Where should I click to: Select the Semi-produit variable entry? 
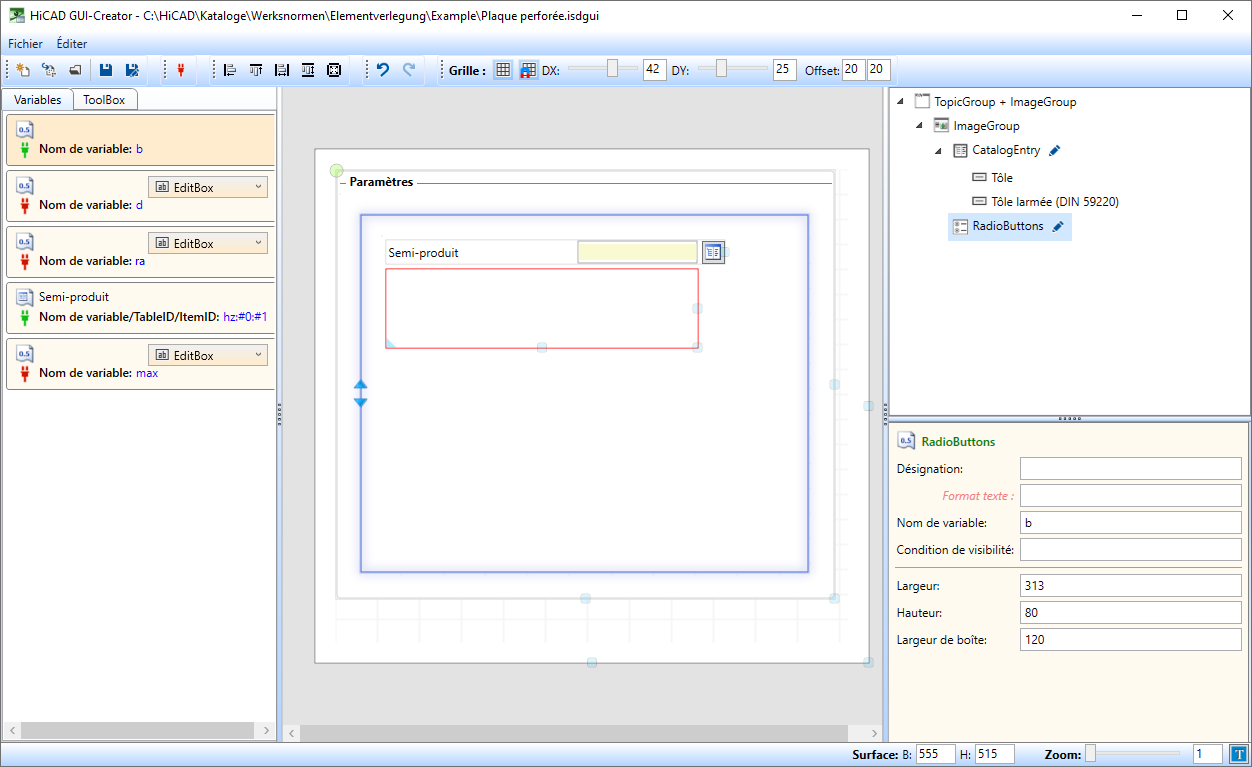pyautogui.click(x=140, y=307)
